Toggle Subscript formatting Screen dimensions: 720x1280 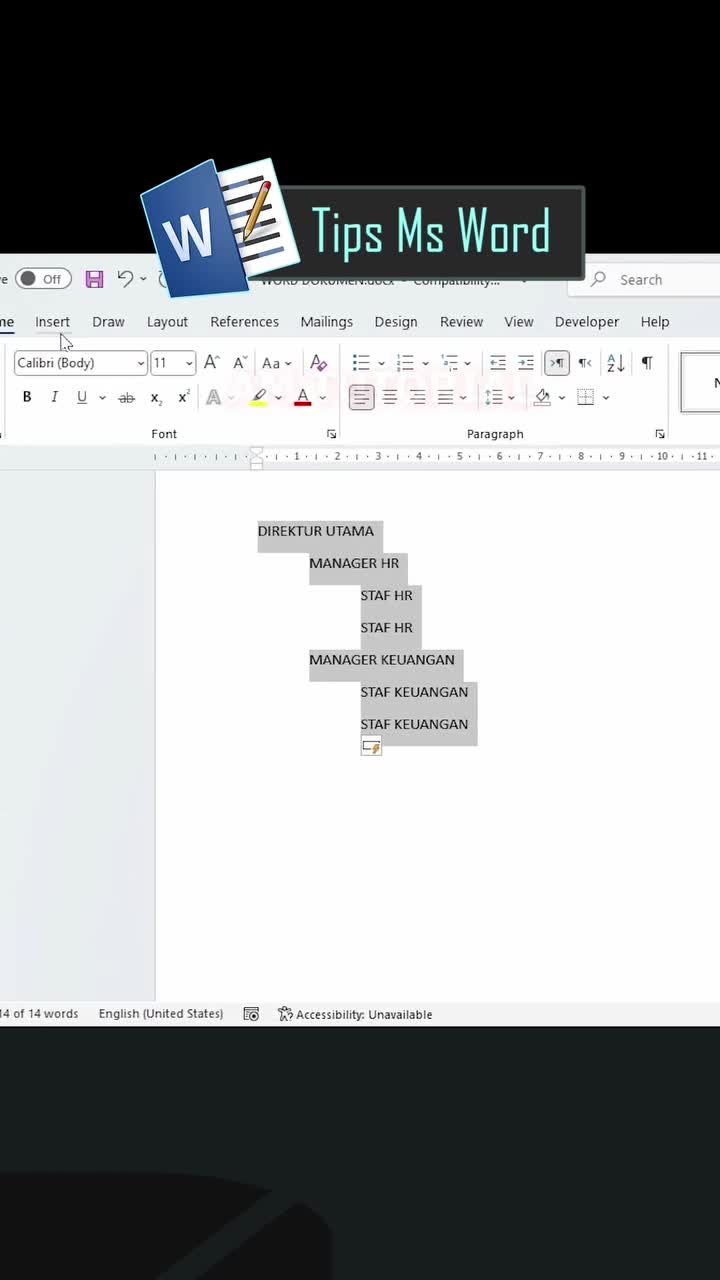156,398
